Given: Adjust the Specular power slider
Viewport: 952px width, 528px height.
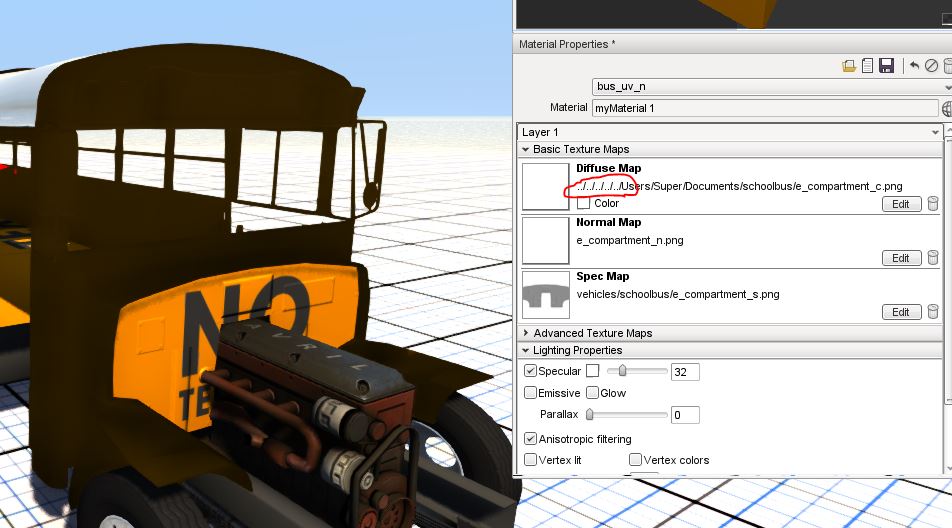Looking at the screenshot, I should pos(637,371).
